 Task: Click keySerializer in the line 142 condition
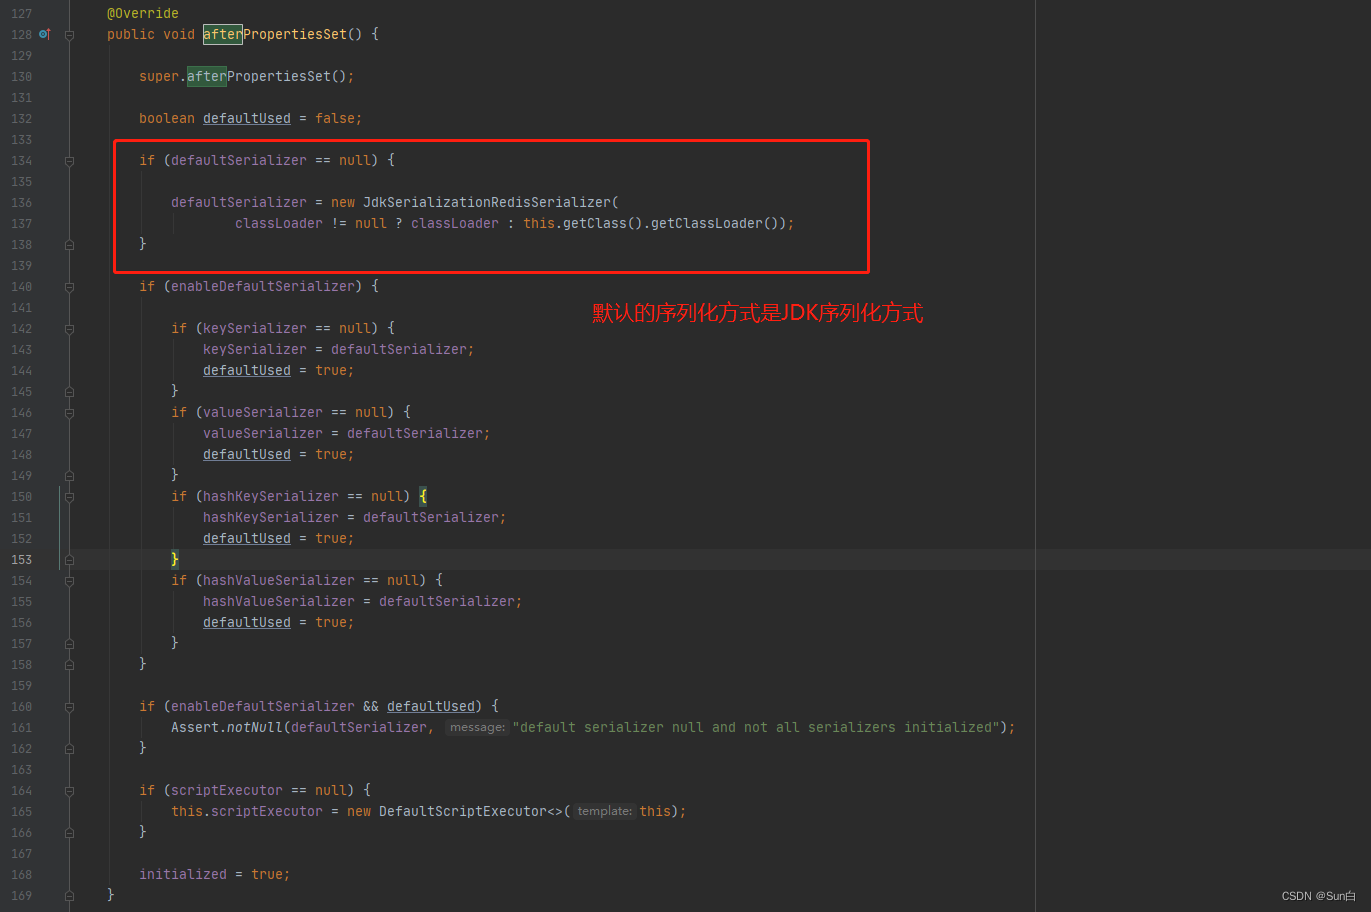pos(255,328)
